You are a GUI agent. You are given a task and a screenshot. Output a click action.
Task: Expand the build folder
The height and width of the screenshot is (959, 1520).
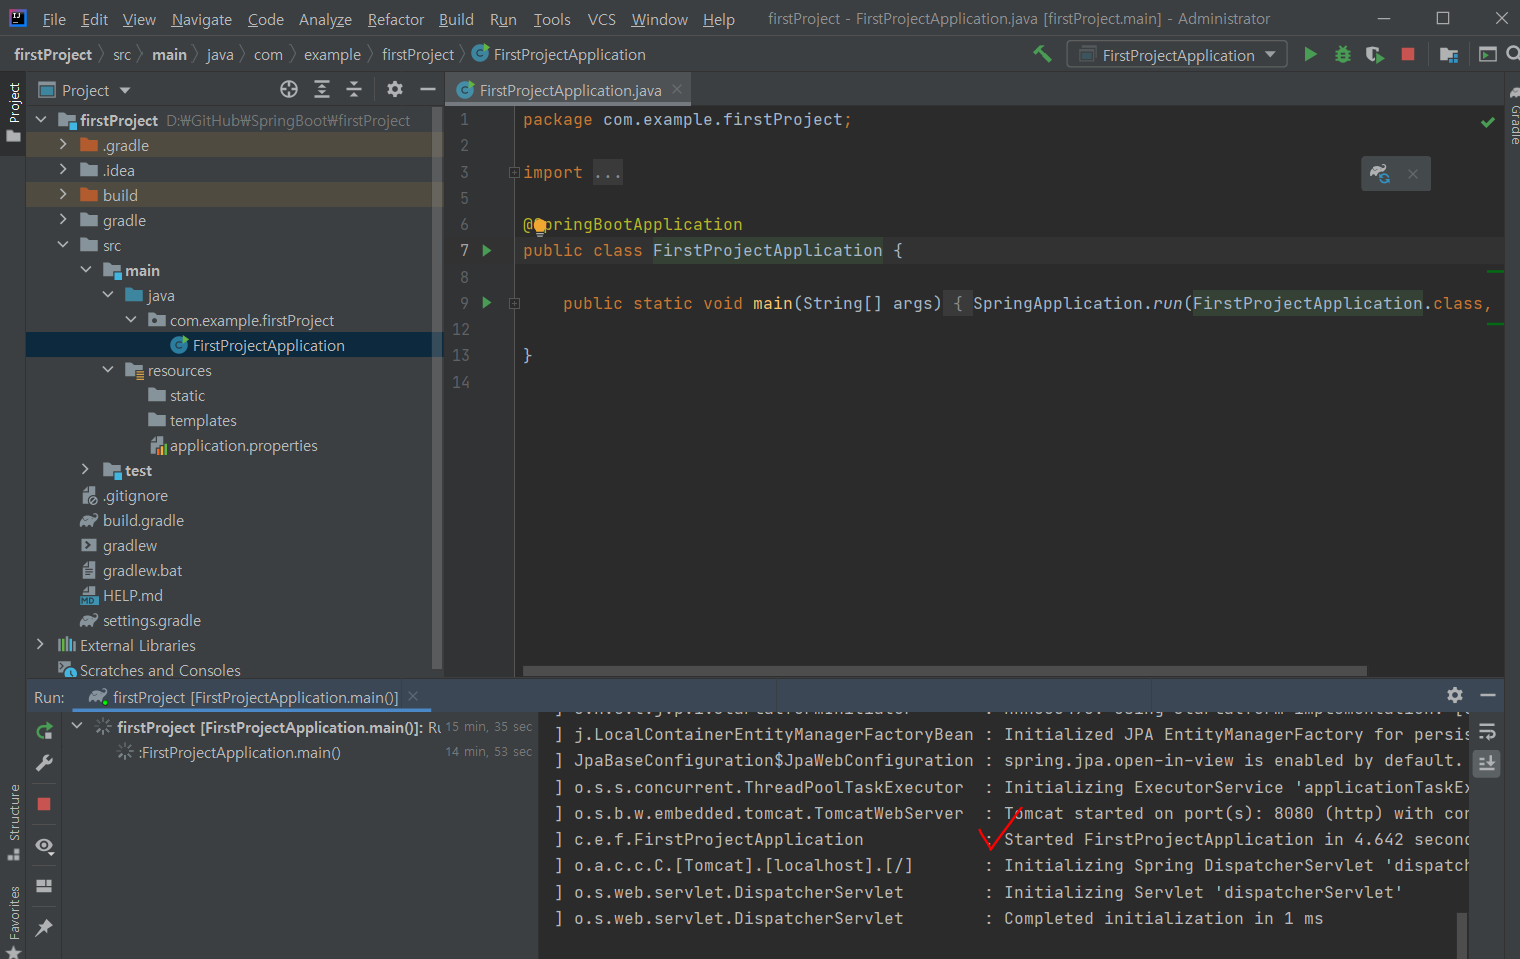pos(63,194)
